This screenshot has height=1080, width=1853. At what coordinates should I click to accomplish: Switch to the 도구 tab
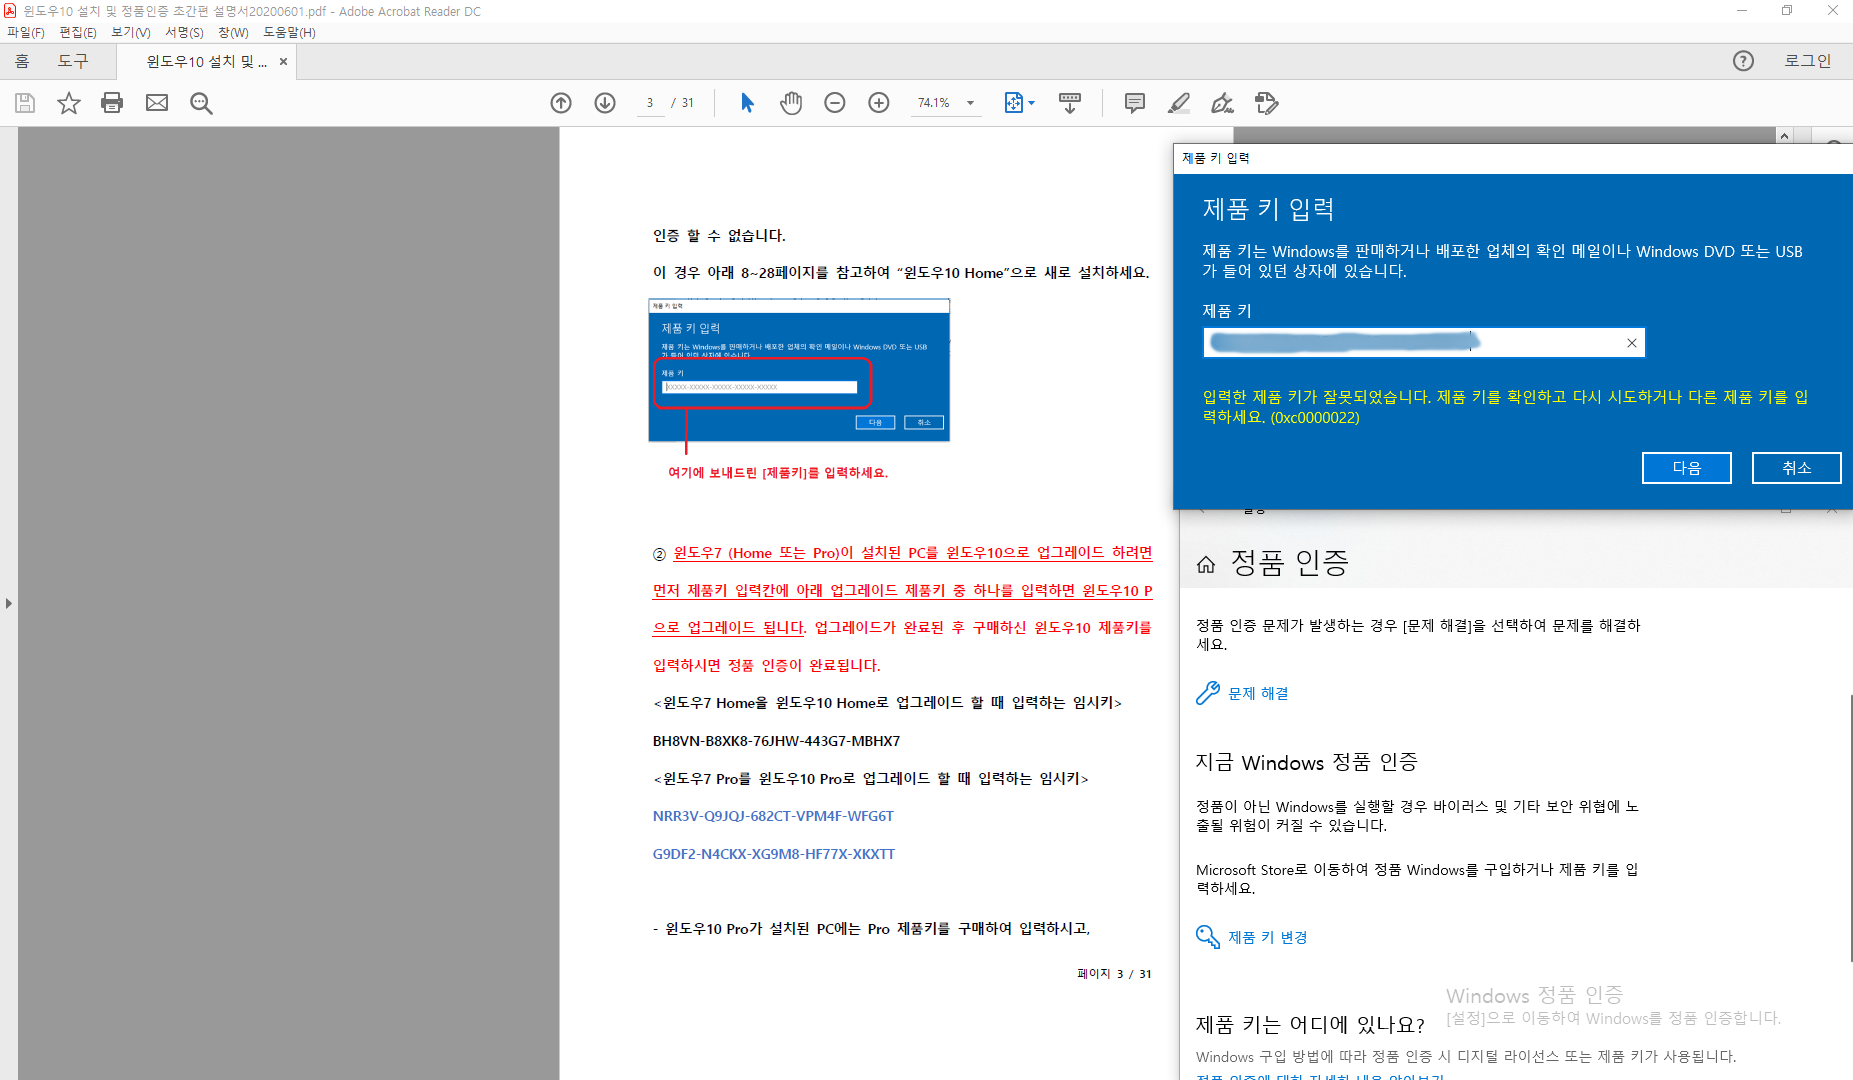point(73,61)
